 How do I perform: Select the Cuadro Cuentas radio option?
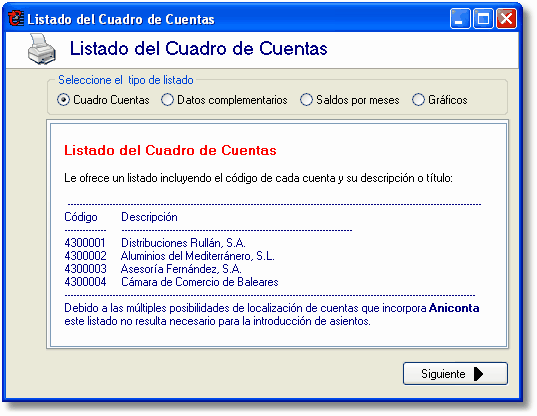click(x=64, y=100)
